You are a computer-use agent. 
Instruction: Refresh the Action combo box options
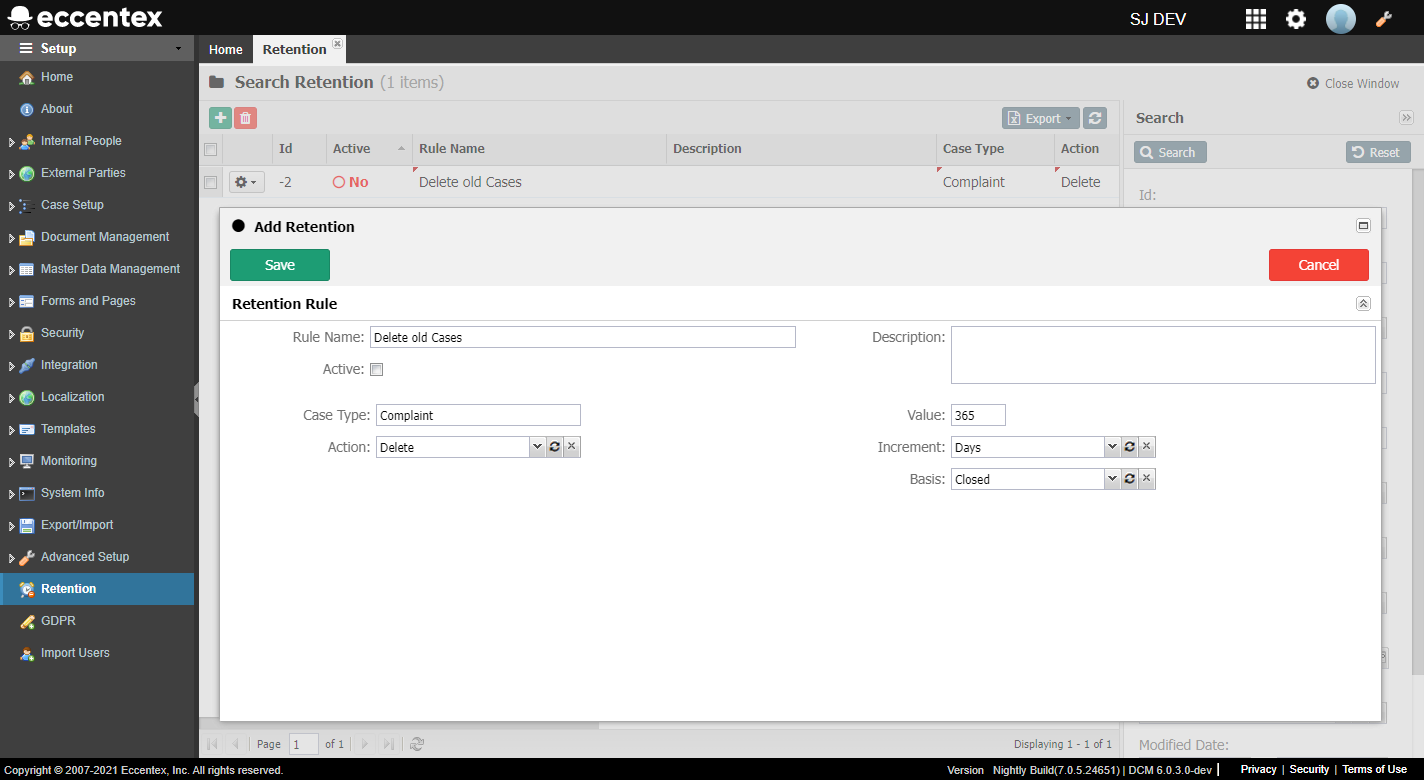554,447
